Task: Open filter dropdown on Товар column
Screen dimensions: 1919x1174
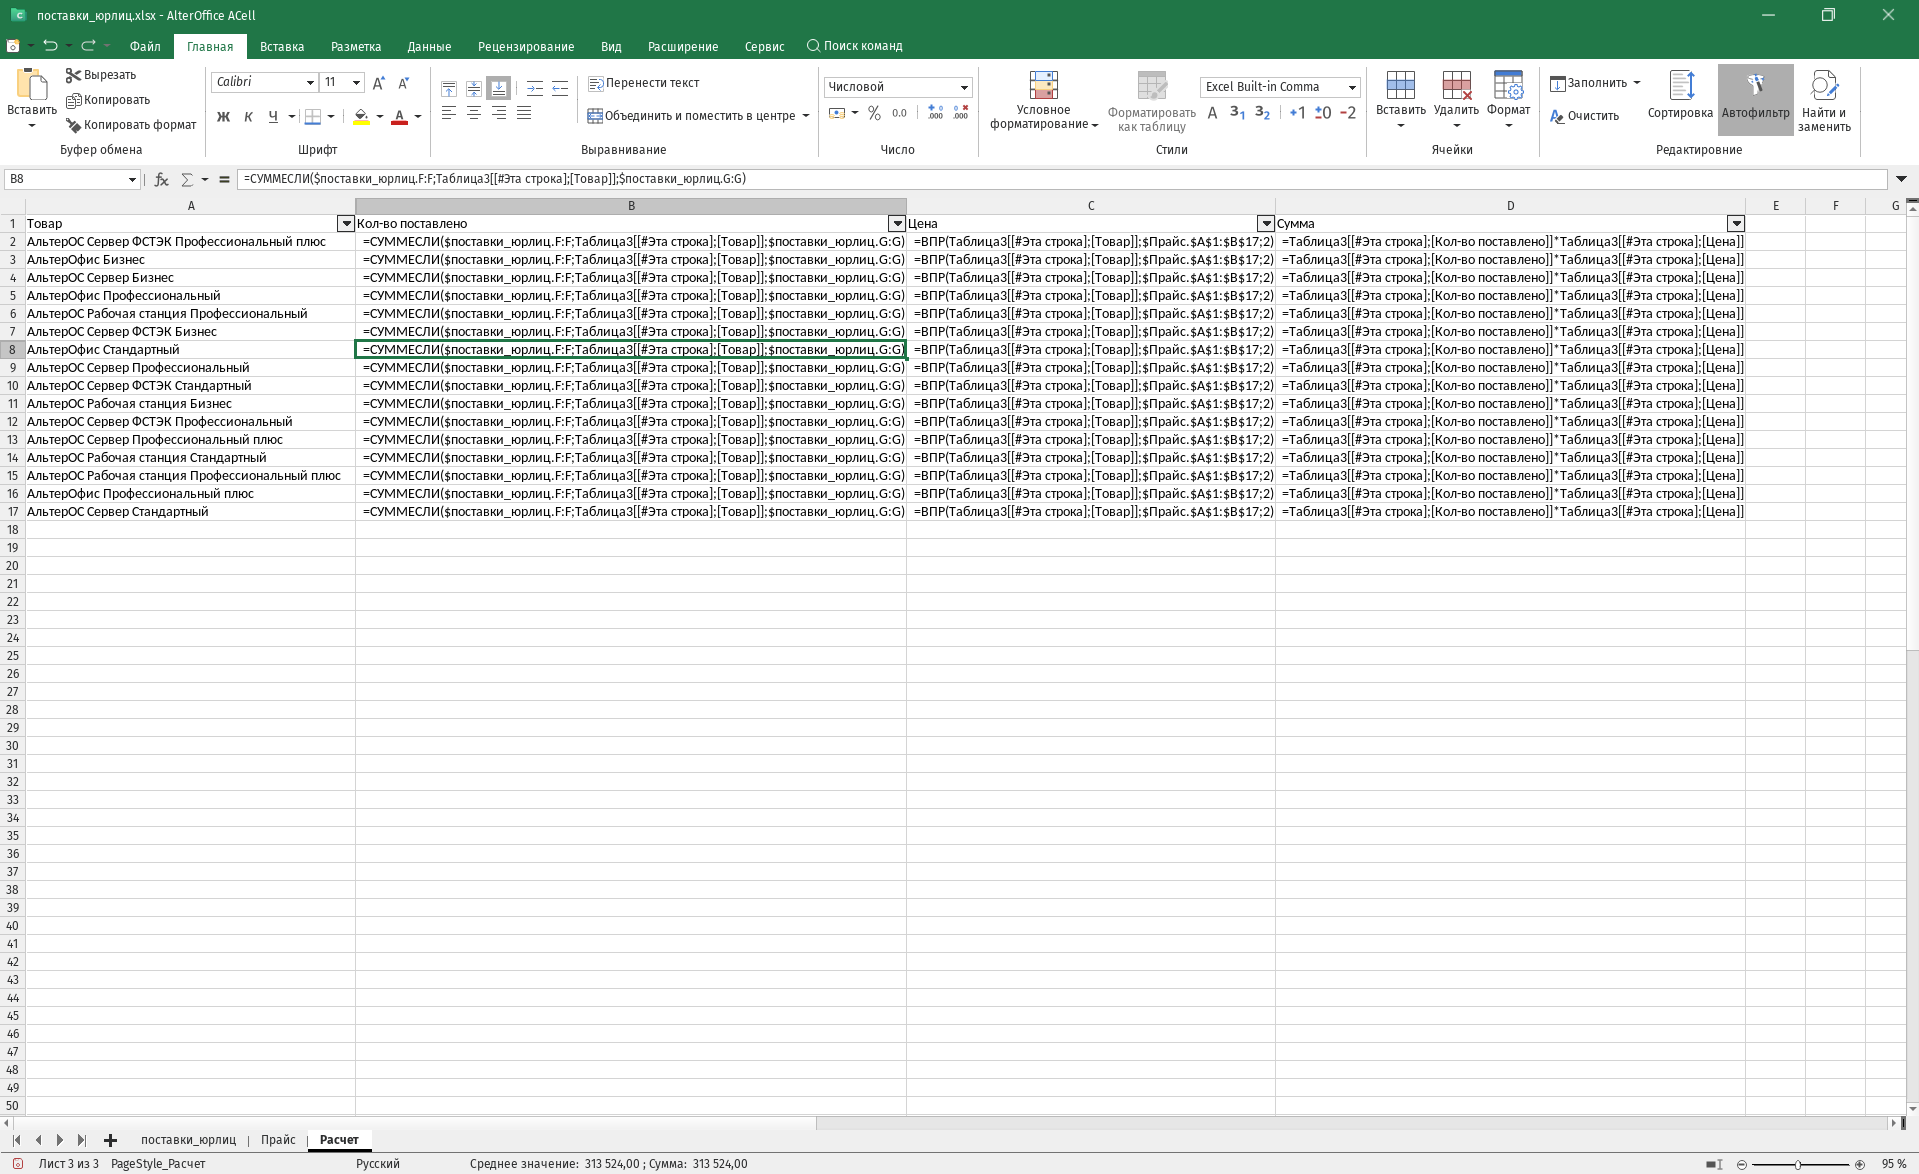Action: [x=346, y=224]
